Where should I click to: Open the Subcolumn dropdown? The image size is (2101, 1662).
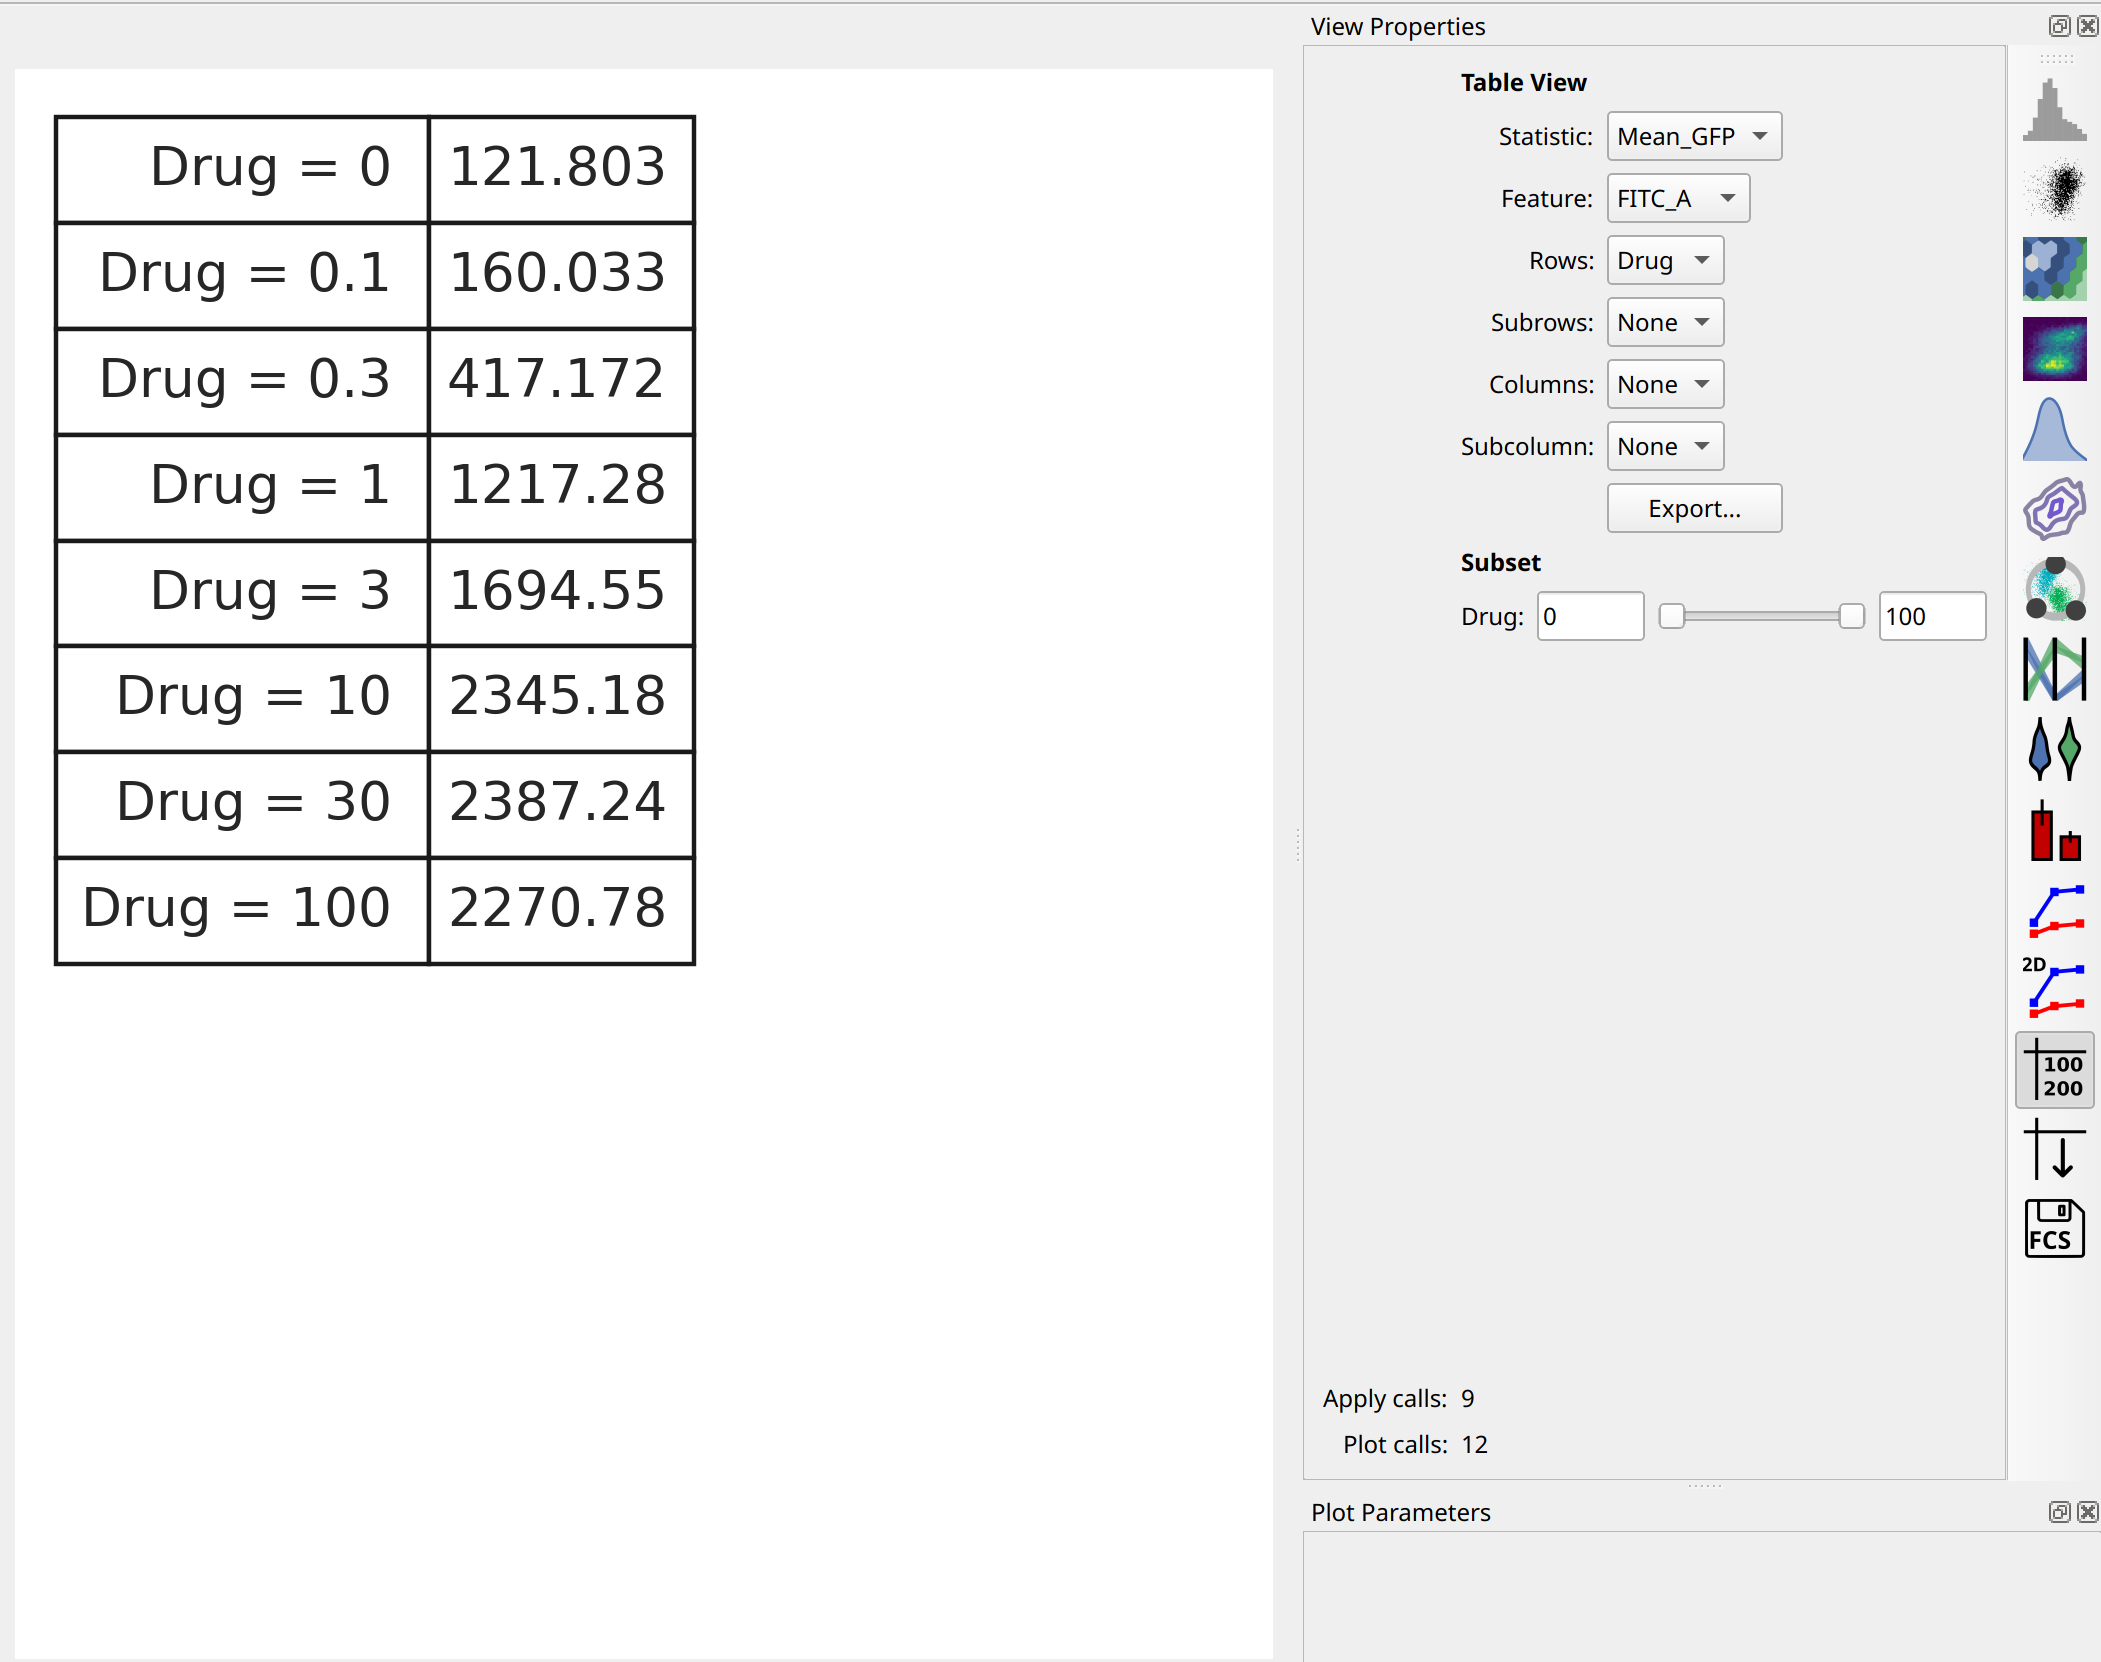click(x=1665, y=447)
